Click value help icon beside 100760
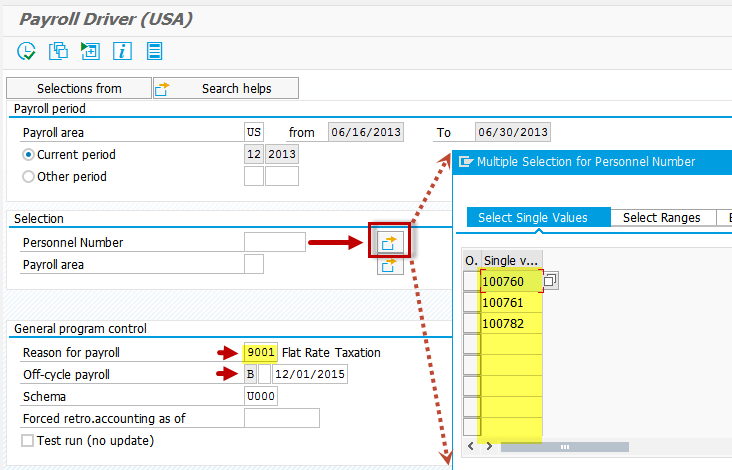732x470 pixels. click(550, 281)
